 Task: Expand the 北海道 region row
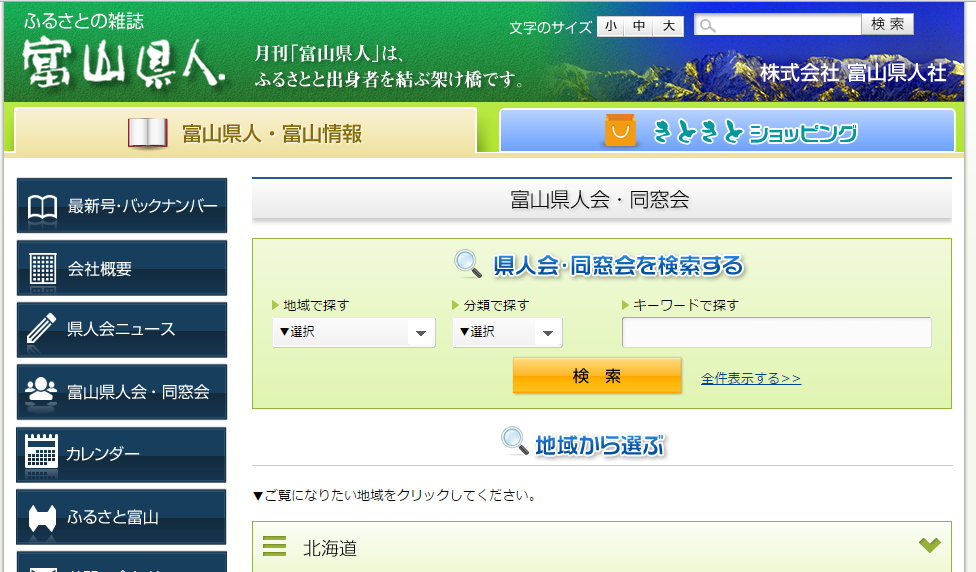601,547
